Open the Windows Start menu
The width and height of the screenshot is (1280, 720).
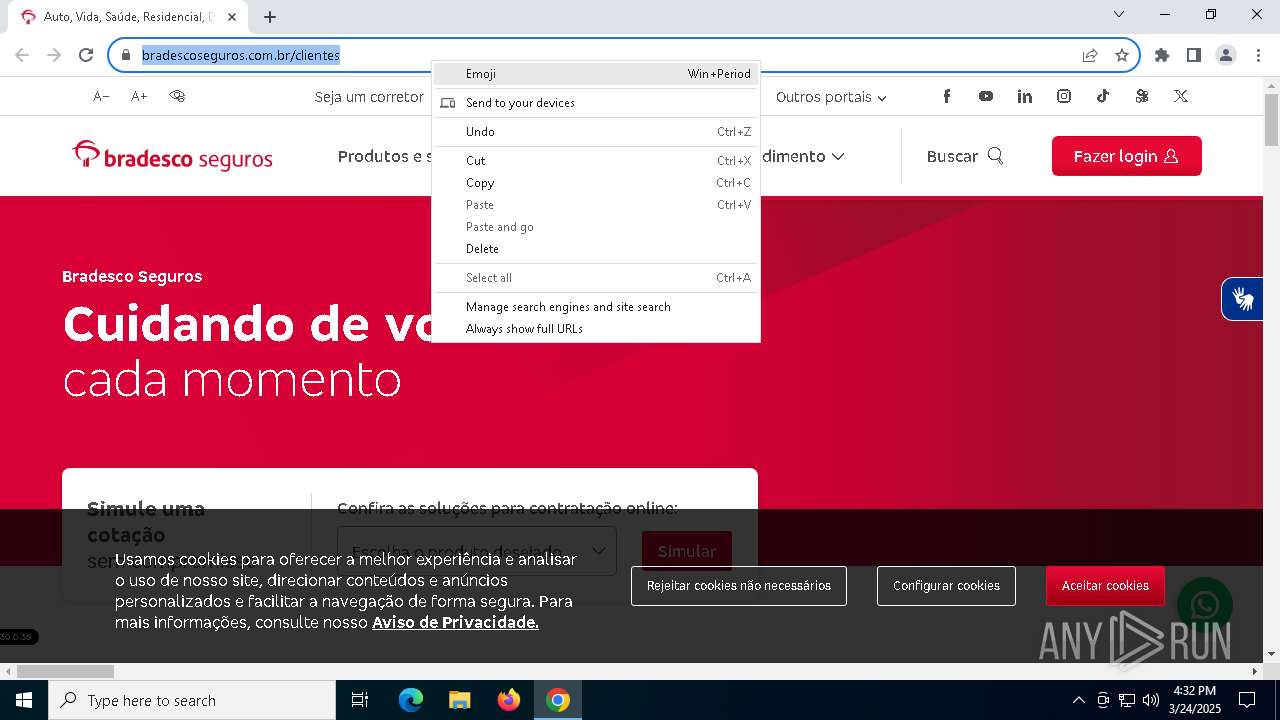coord(24,700)
